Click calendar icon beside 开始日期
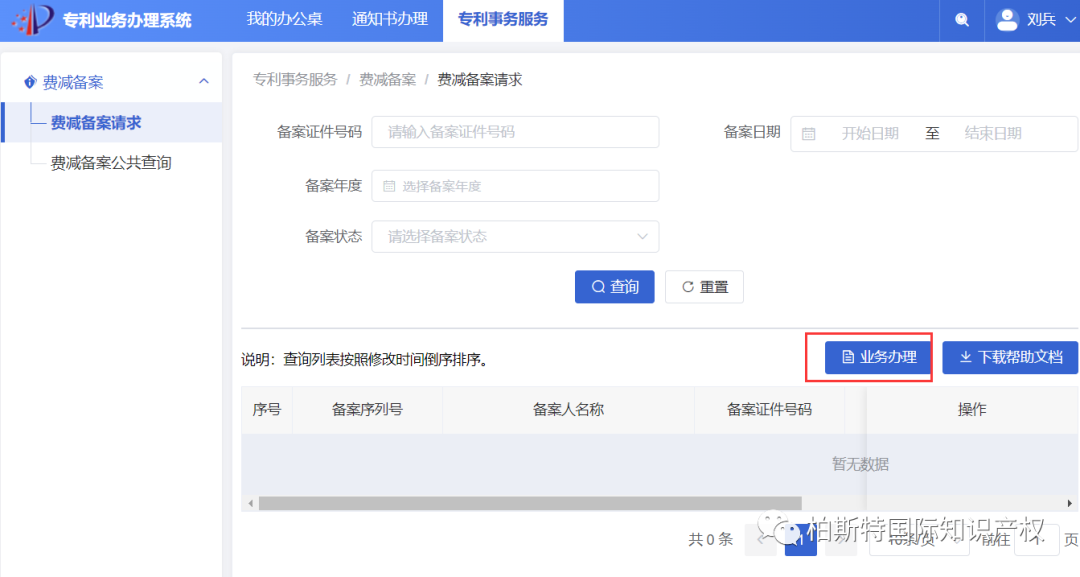Screen dimensions: 1080x577 [x=809, y=132]
